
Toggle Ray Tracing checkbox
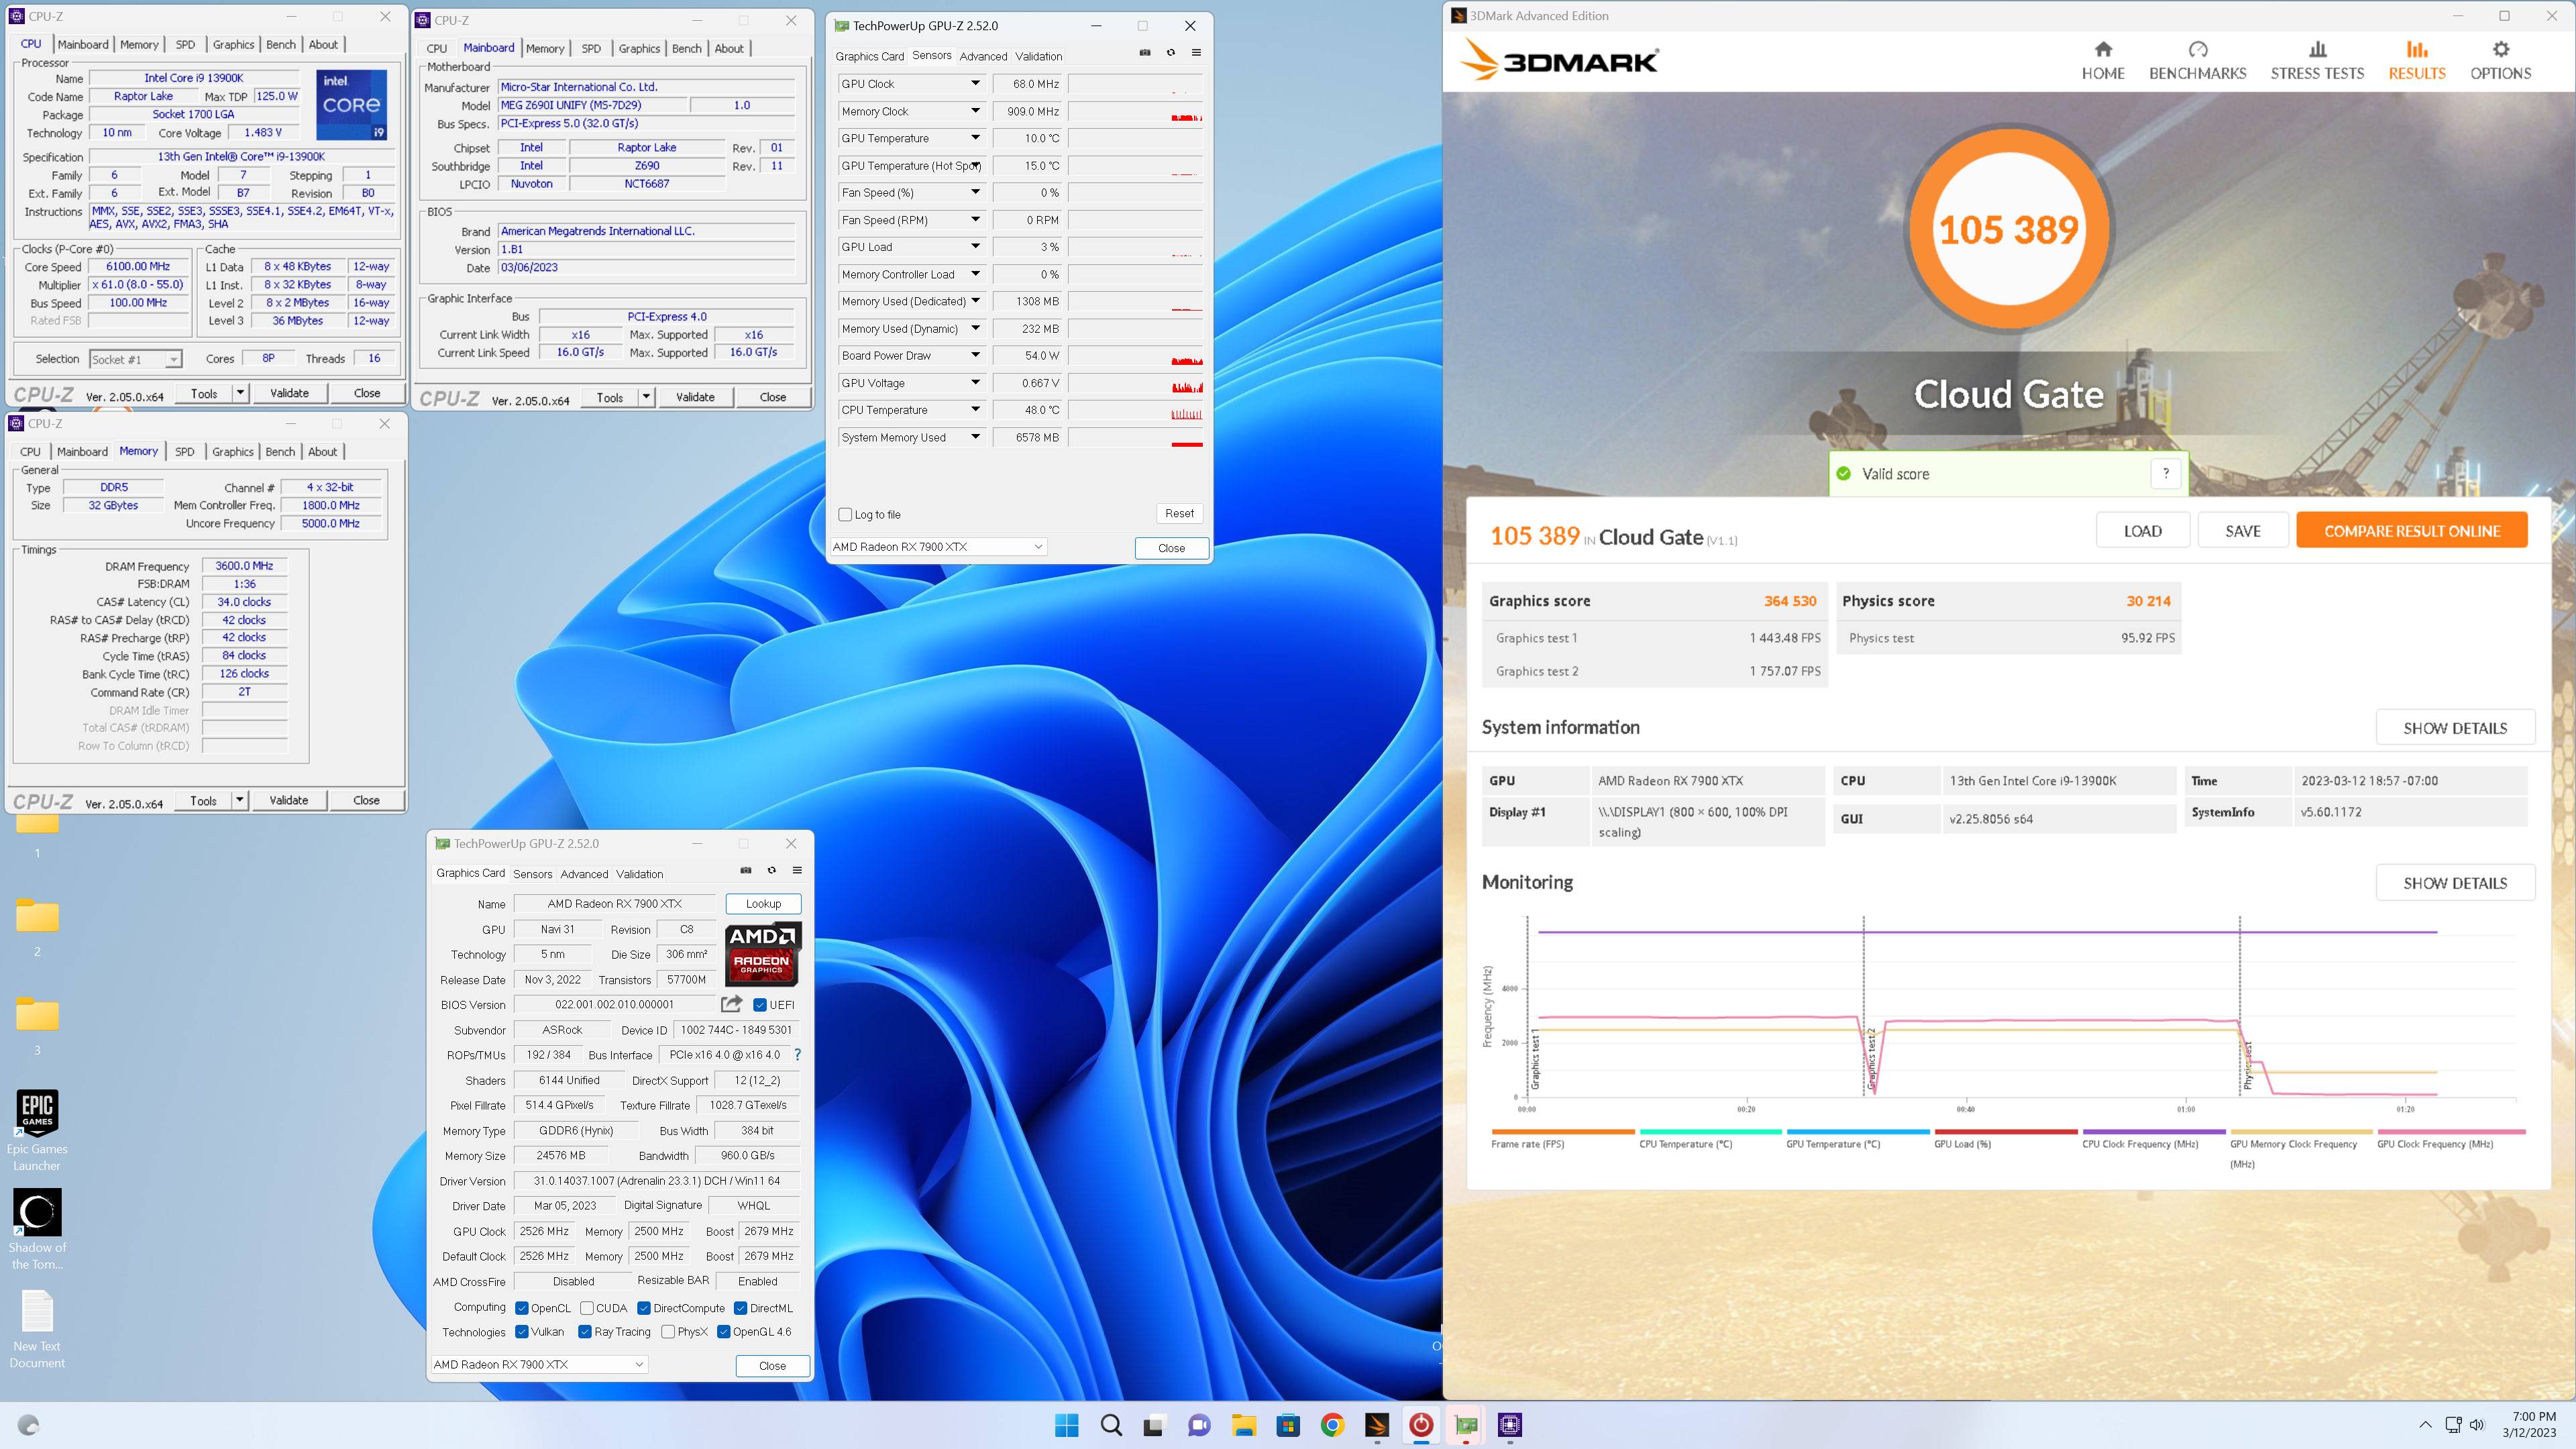tap(585, 1332)
